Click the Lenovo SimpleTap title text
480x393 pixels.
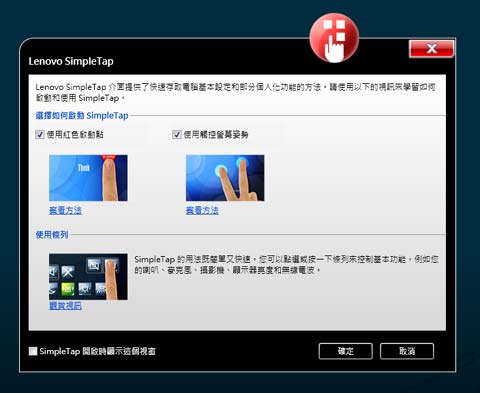71,61
